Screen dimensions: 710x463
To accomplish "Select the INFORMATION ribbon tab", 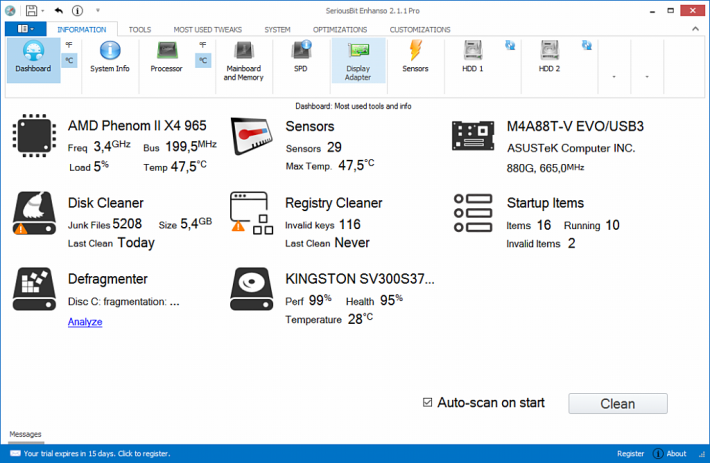I will click(82, 29).
